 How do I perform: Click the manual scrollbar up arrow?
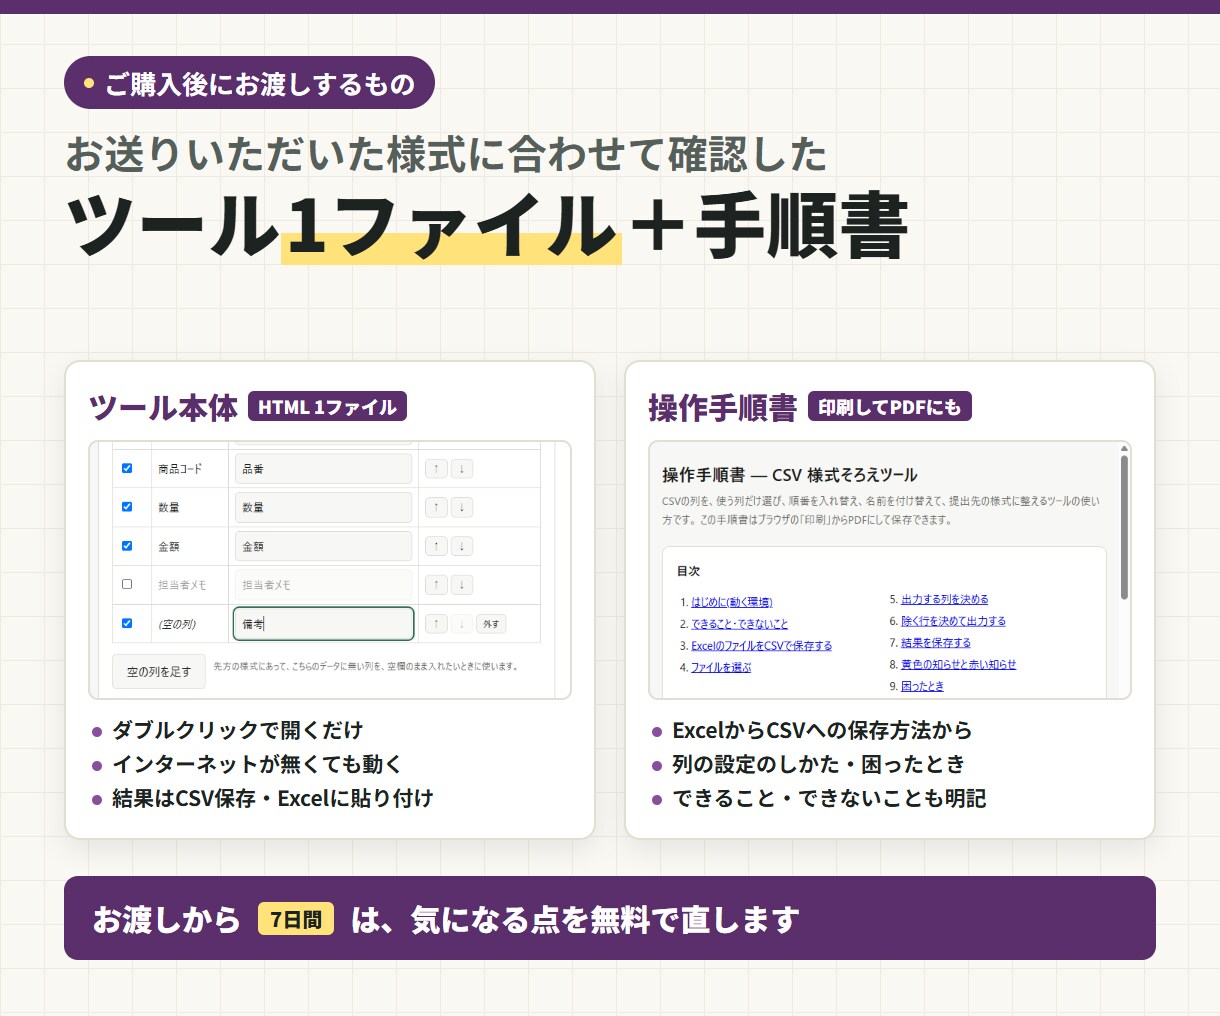pyautogui.click(x=1124, y=449)
